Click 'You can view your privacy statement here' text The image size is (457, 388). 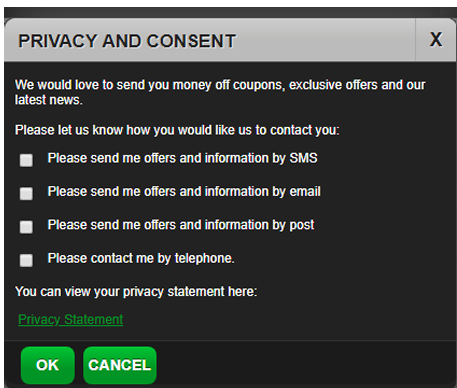click(136, 292)
